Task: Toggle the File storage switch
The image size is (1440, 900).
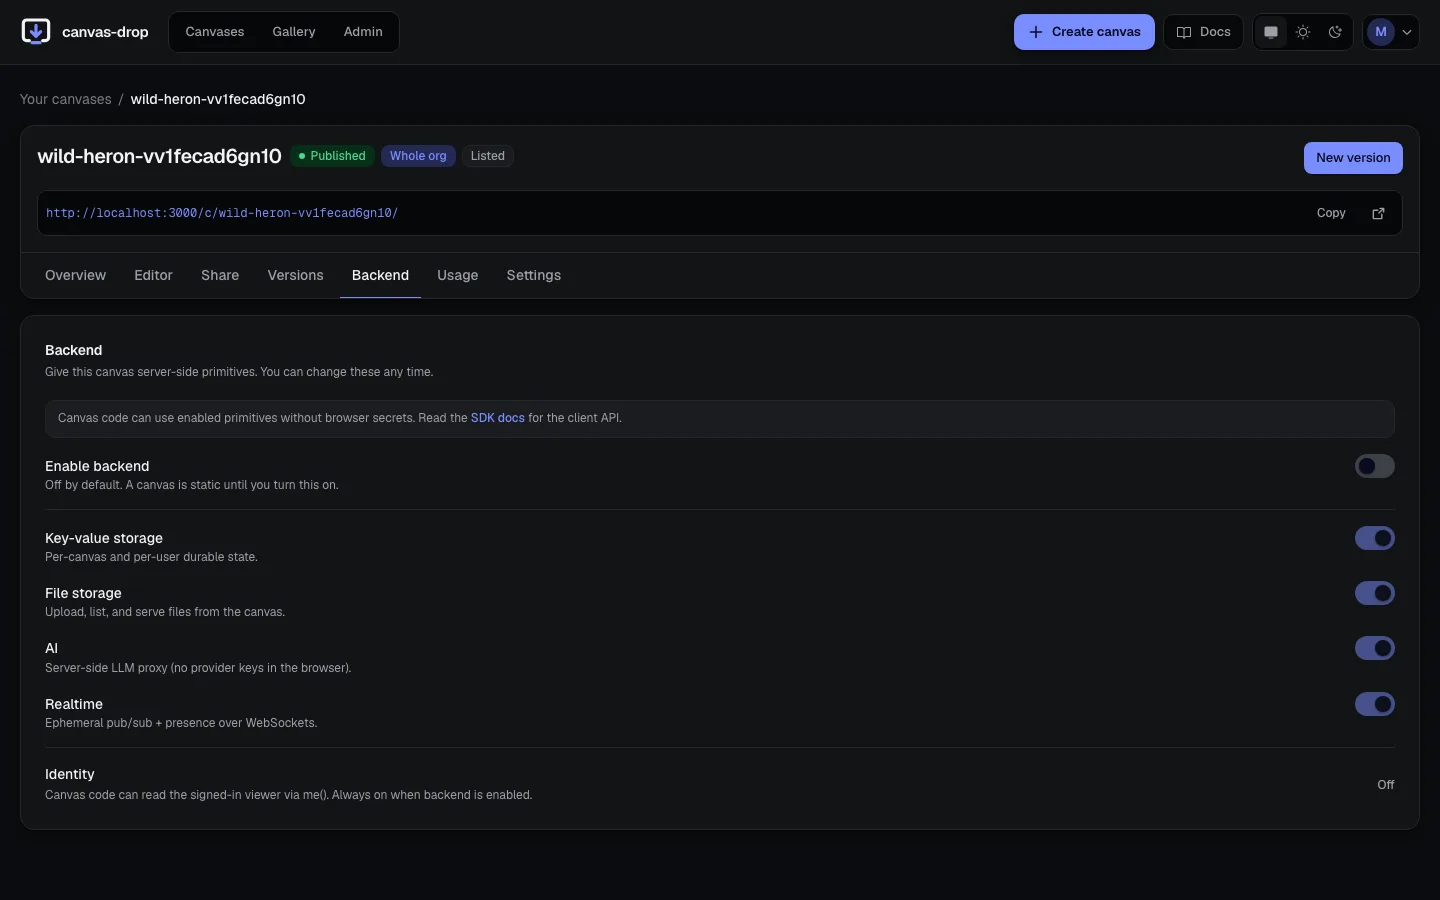Action: (x=1375, y=593)
